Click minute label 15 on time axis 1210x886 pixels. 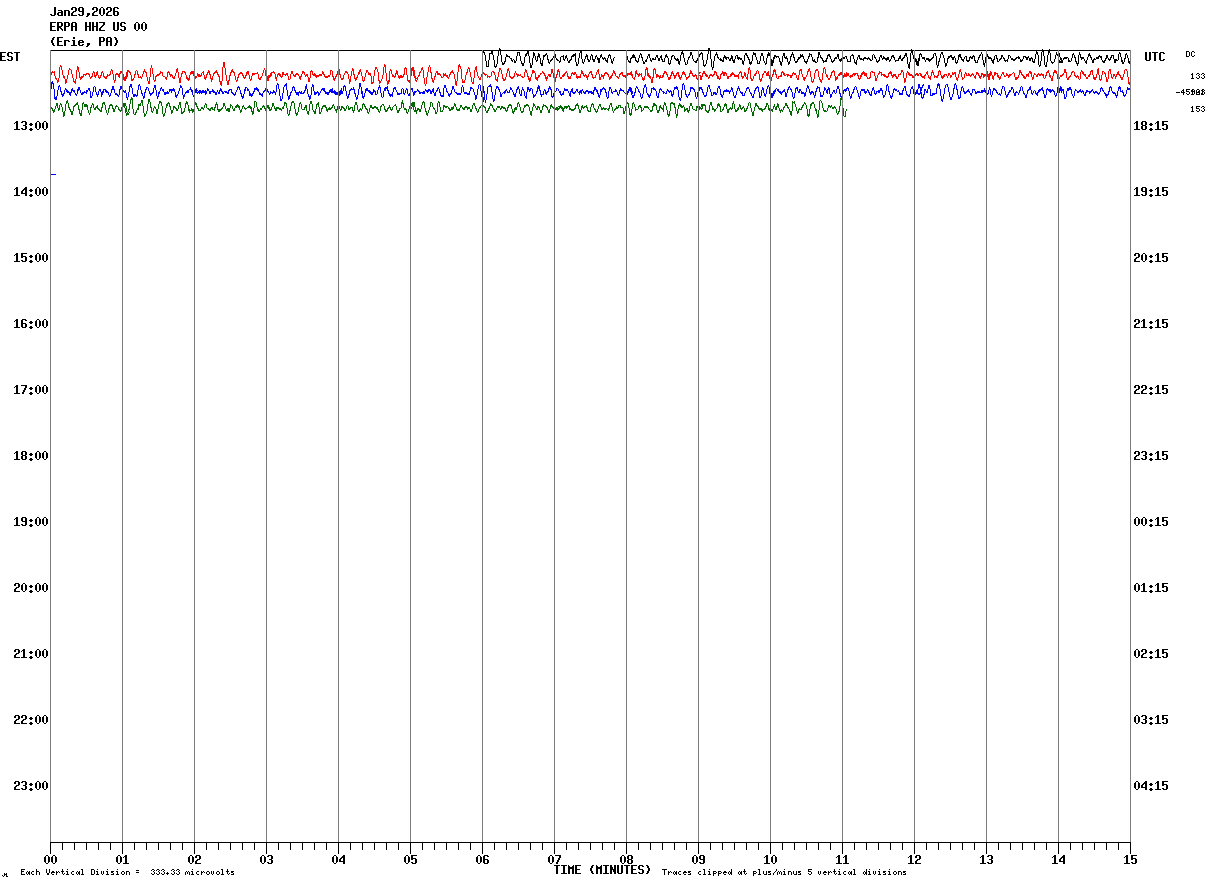[x=1130, y=859]
